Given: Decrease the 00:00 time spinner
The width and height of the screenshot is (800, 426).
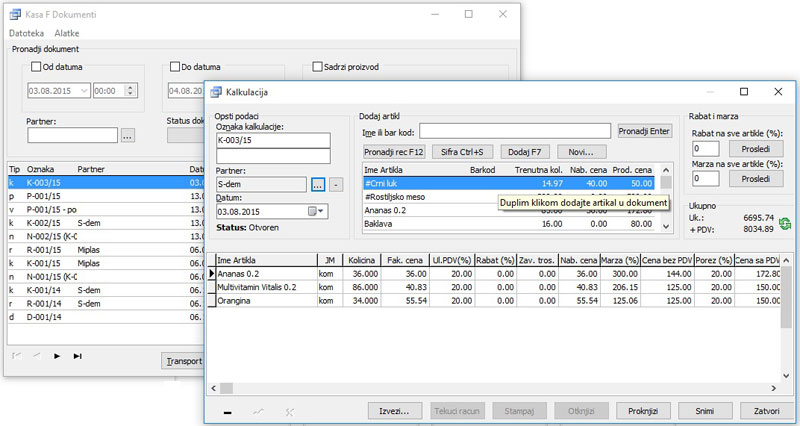Looking at the screenshot, I should click(x=131, y=94).
